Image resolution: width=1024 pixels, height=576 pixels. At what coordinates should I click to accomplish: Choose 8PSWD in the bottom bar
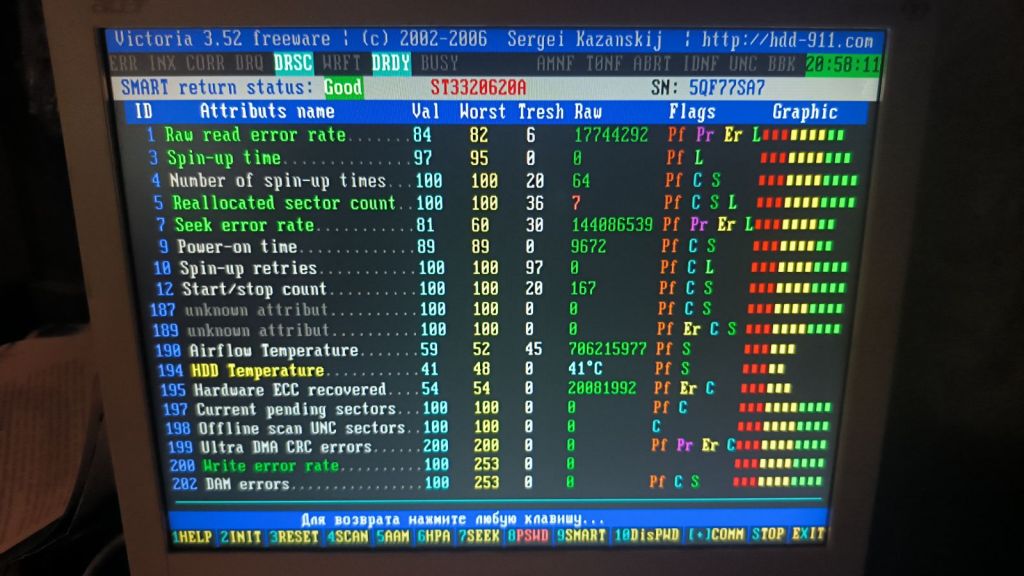tap(528, 536)
